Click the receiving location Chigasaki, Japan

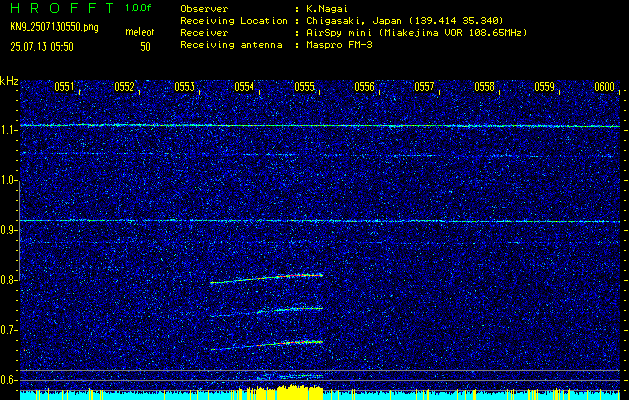[x=353, y=21]
